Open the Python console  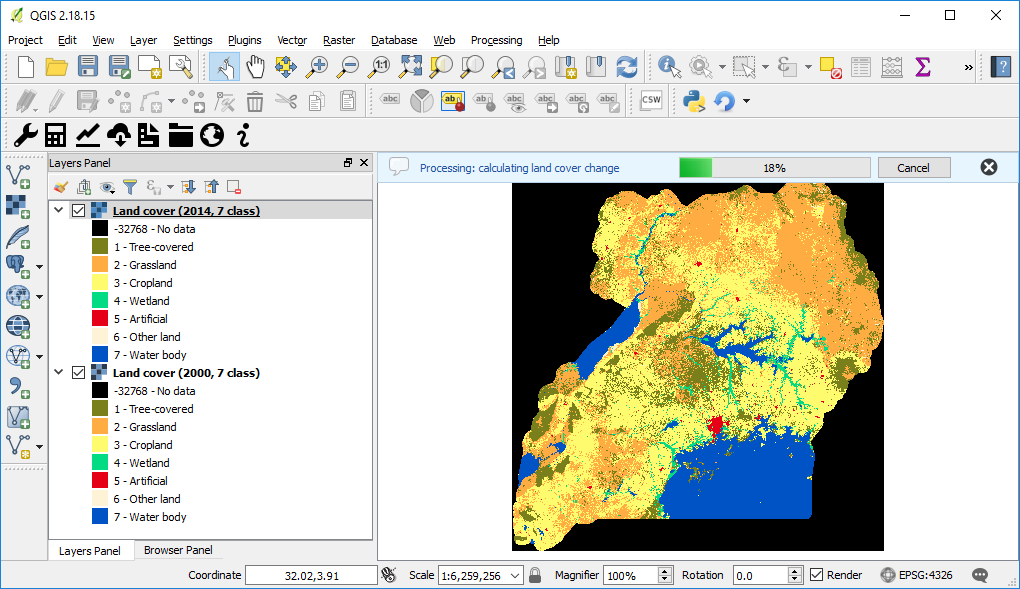(x=692, y=100)
